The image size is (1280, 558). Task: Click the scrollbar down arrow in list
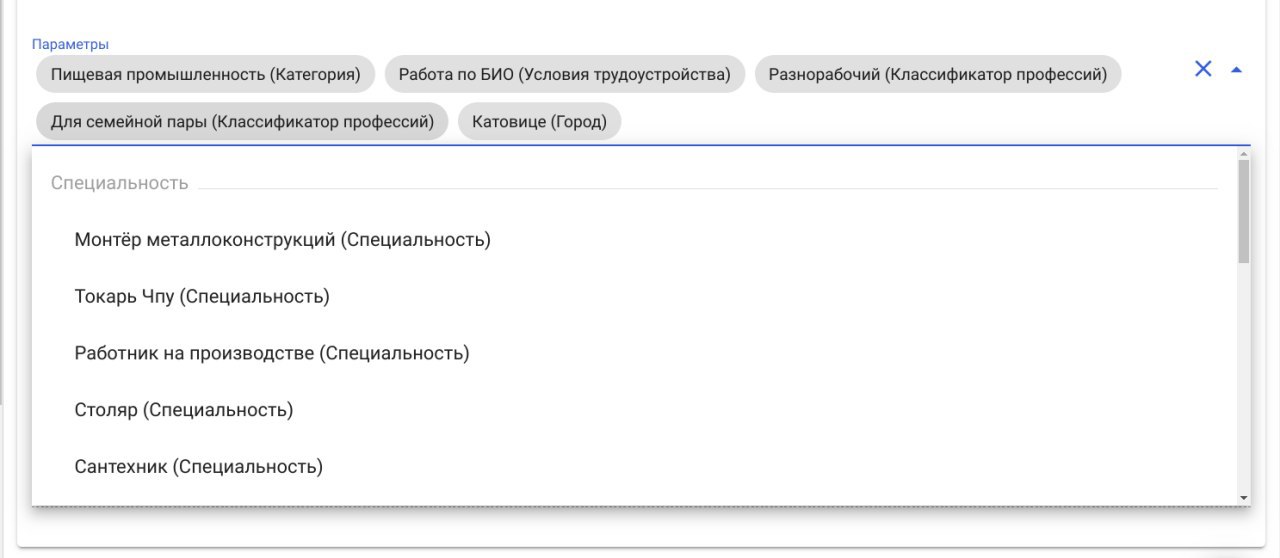click(1243, 498)
